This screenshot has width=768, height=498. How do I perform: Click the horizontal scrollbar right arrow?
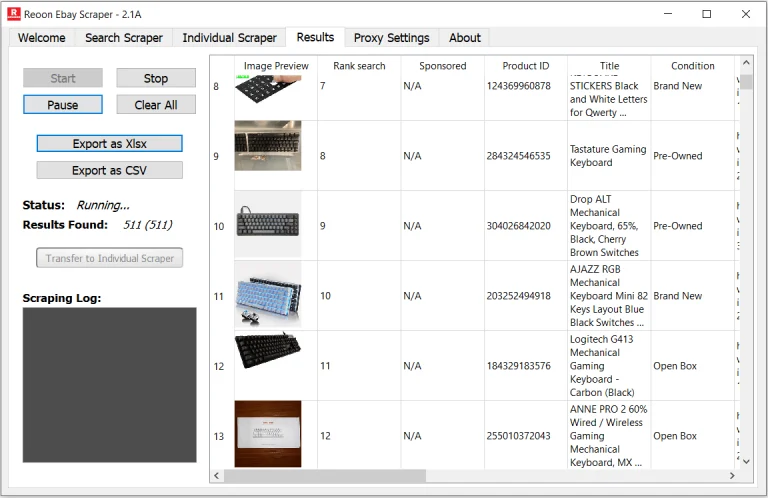click(x=732, y=475)
